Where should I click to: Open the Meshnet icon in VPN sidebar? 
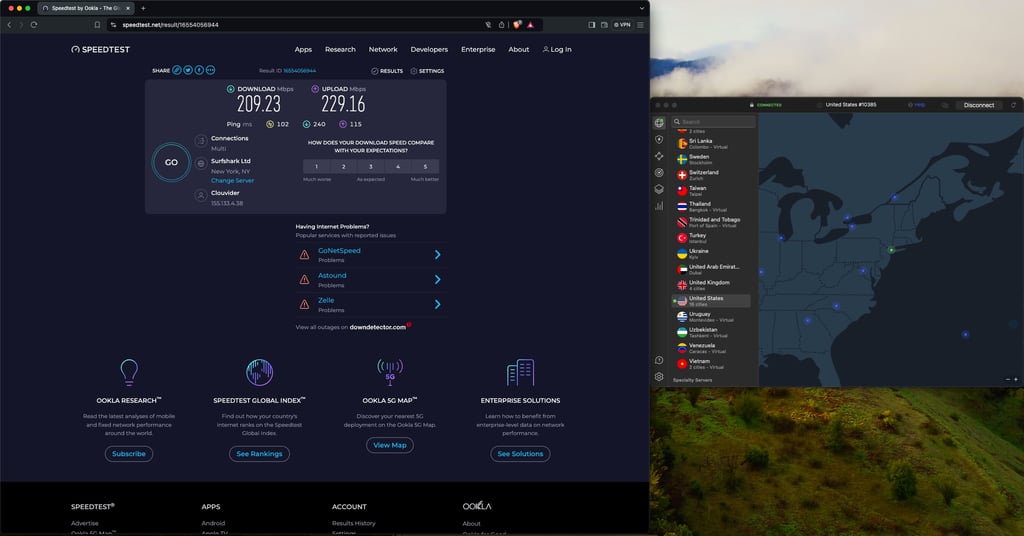point(660,157)
